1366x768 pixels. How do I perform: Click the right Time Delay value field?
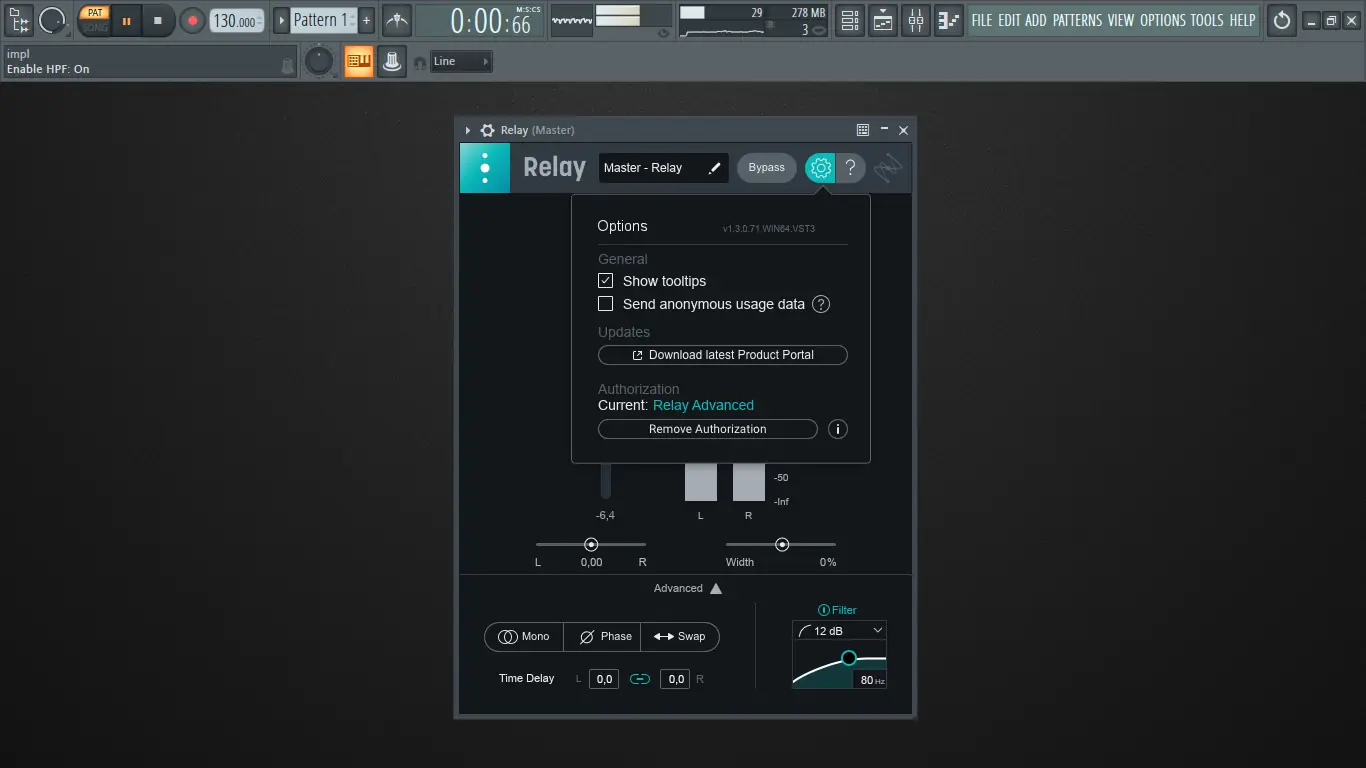point(676,679)
